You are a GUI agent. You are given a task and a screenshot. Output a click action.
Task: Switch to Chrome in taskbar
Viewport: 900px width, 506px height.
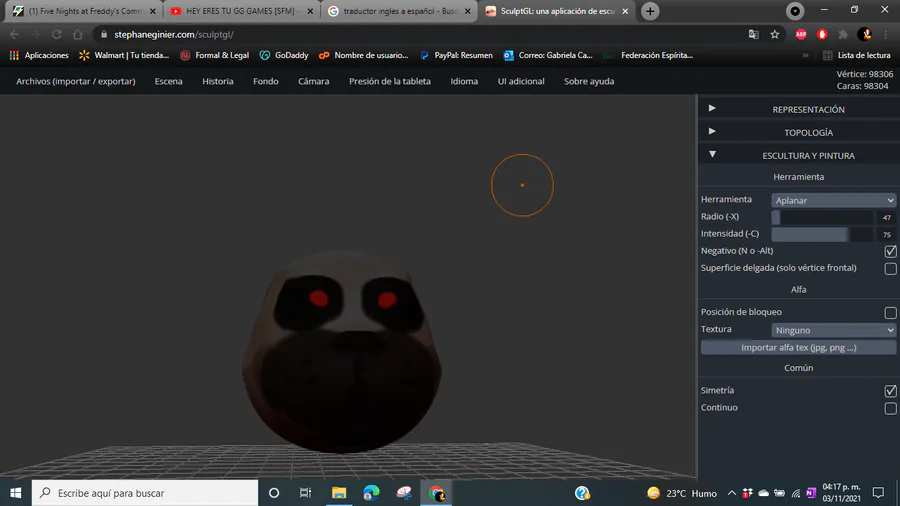coord(436,493)
